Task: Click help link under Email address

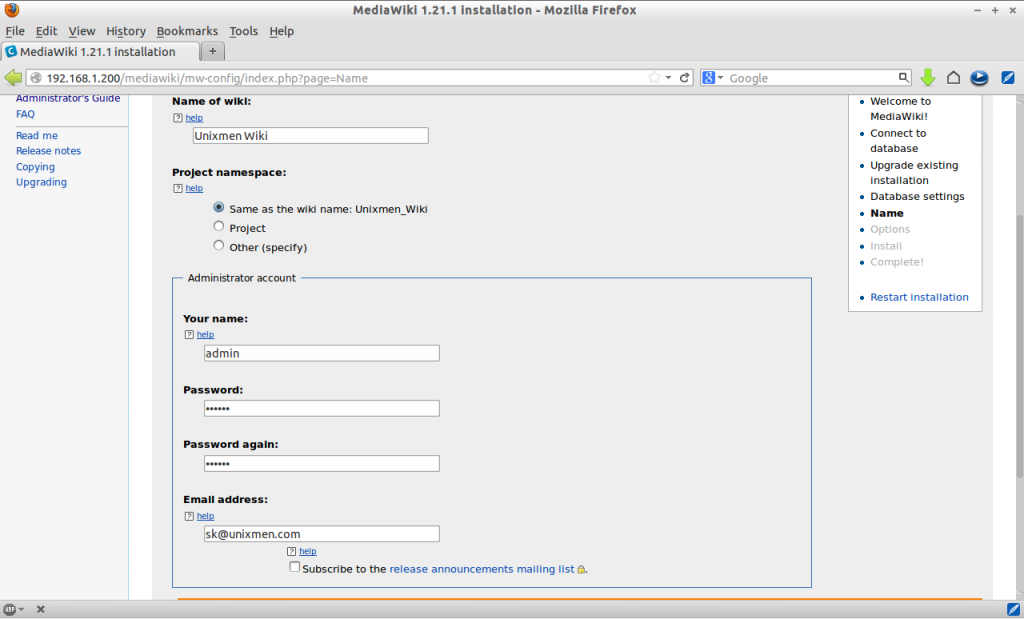Action: [205, 516]
